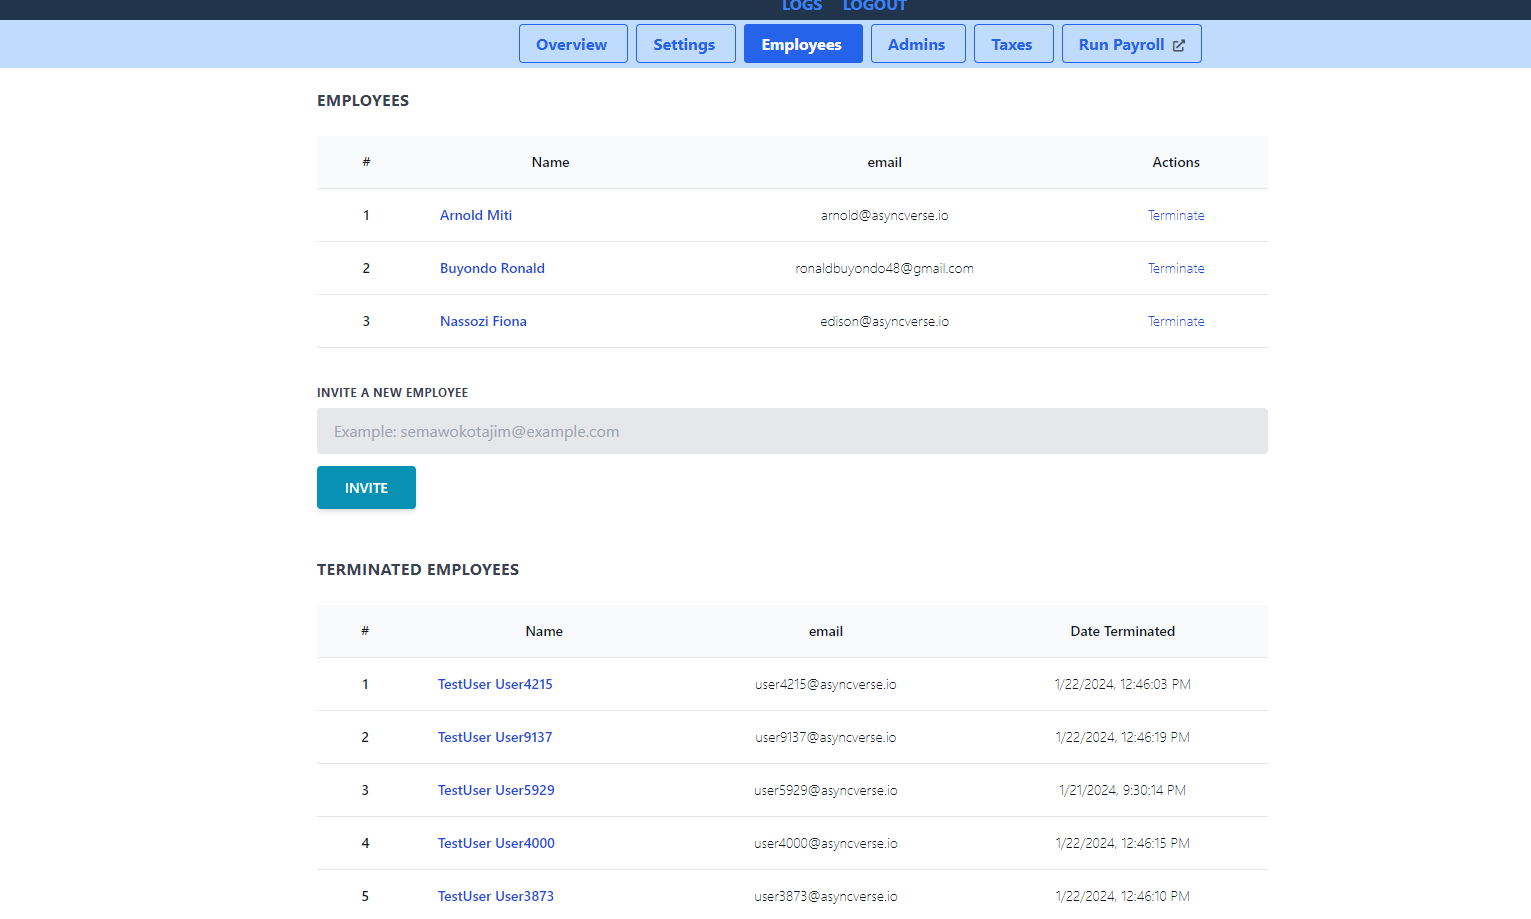Open terminated employee TestUser User5929
This screenshot has height=919, width=1531.
(496, 790)
